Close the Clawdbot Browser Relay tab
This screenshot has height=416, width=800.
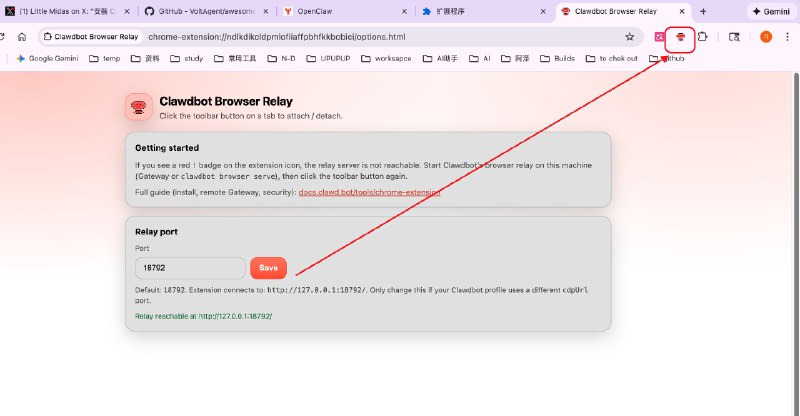click(x=682, y=11)
